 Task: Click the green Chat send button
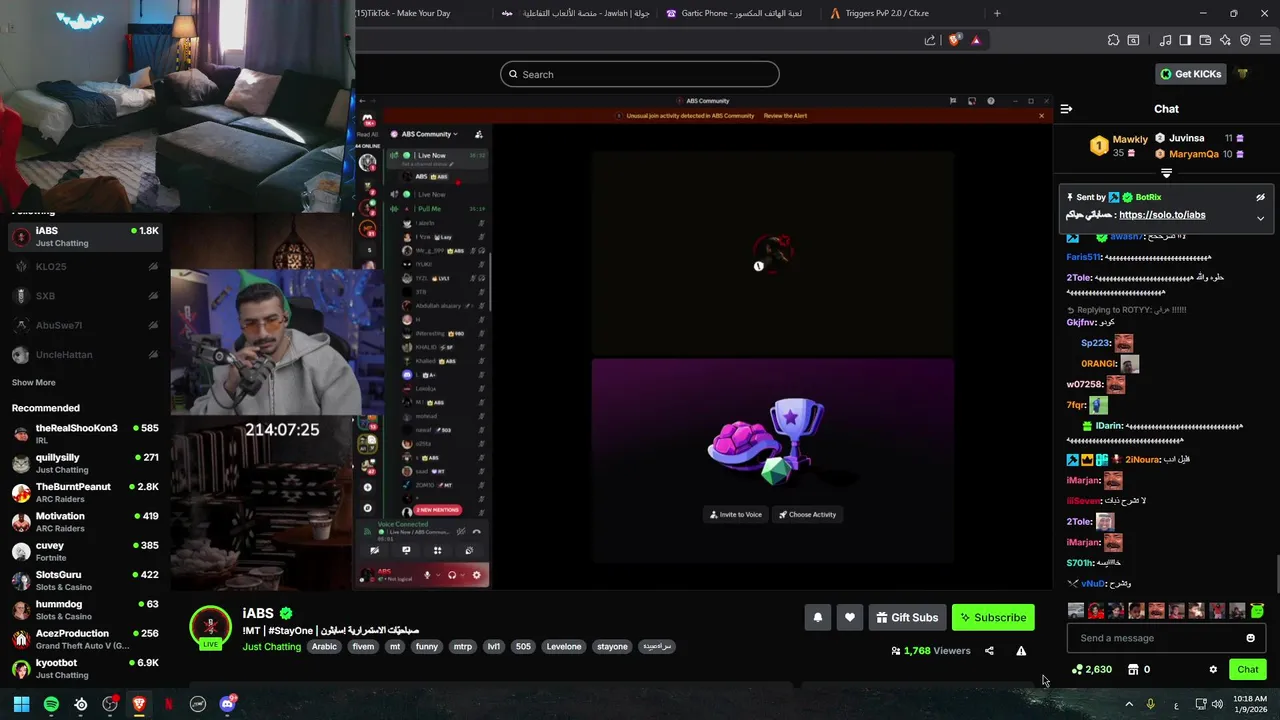(x=1248, y=670)
